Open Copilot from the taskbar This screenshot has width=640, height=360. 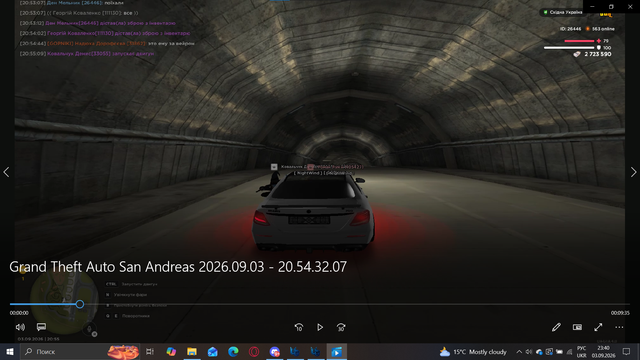(171, 351)
